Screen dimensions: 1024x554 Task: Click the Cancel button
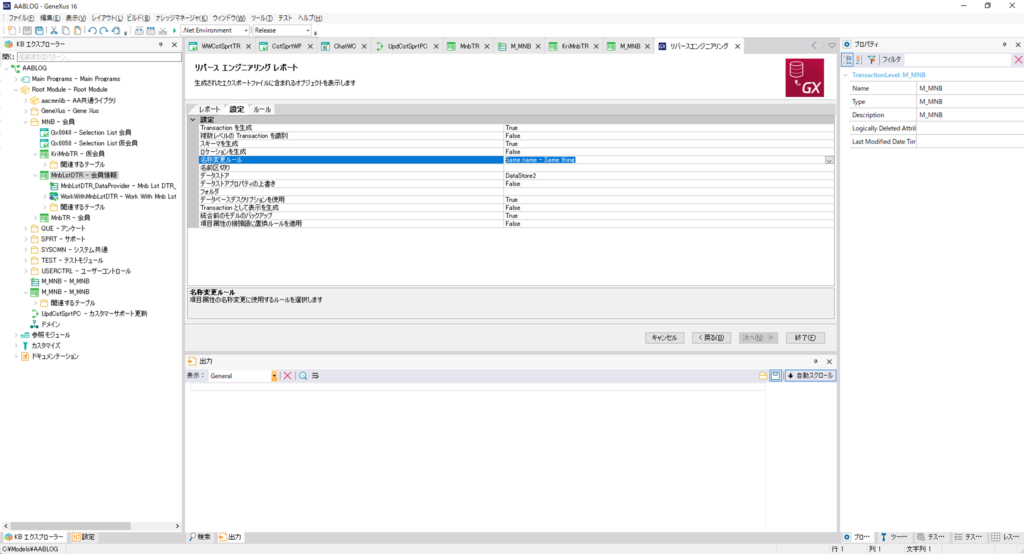(664, 338)
